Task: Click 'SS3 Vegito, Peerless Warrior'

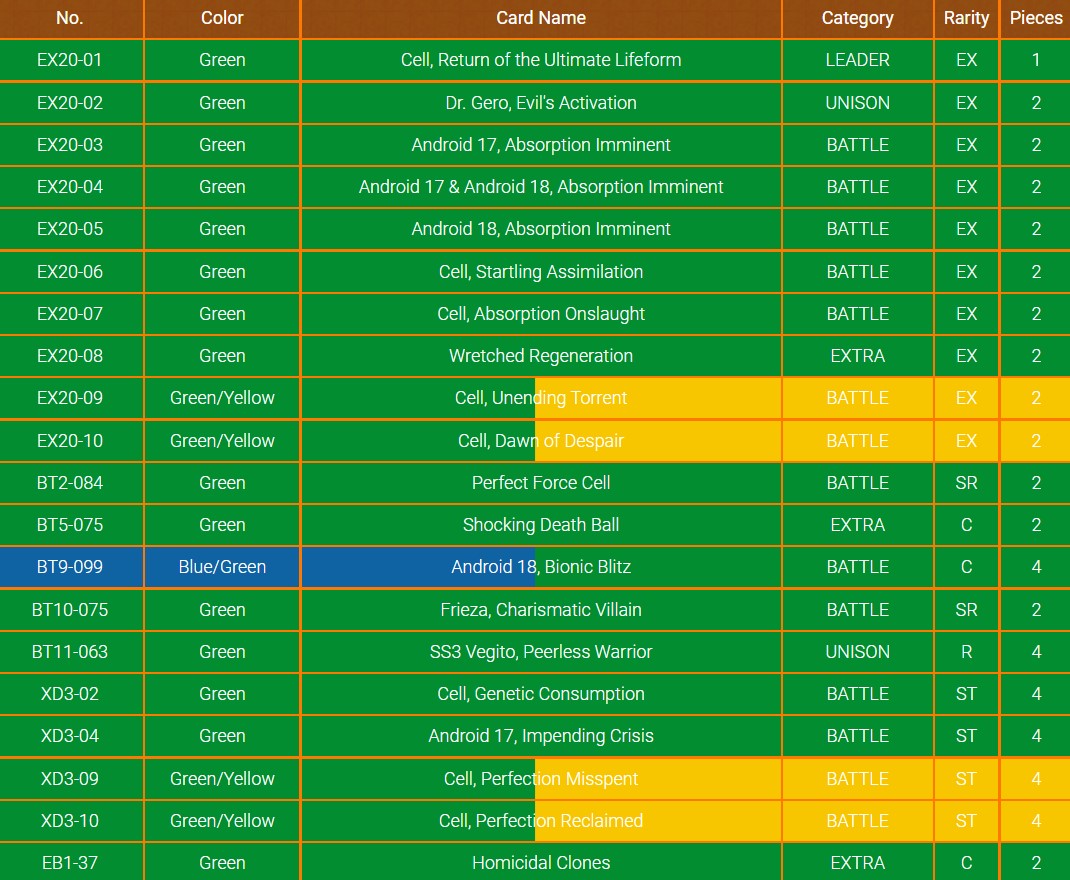Action: coord(540,652)
